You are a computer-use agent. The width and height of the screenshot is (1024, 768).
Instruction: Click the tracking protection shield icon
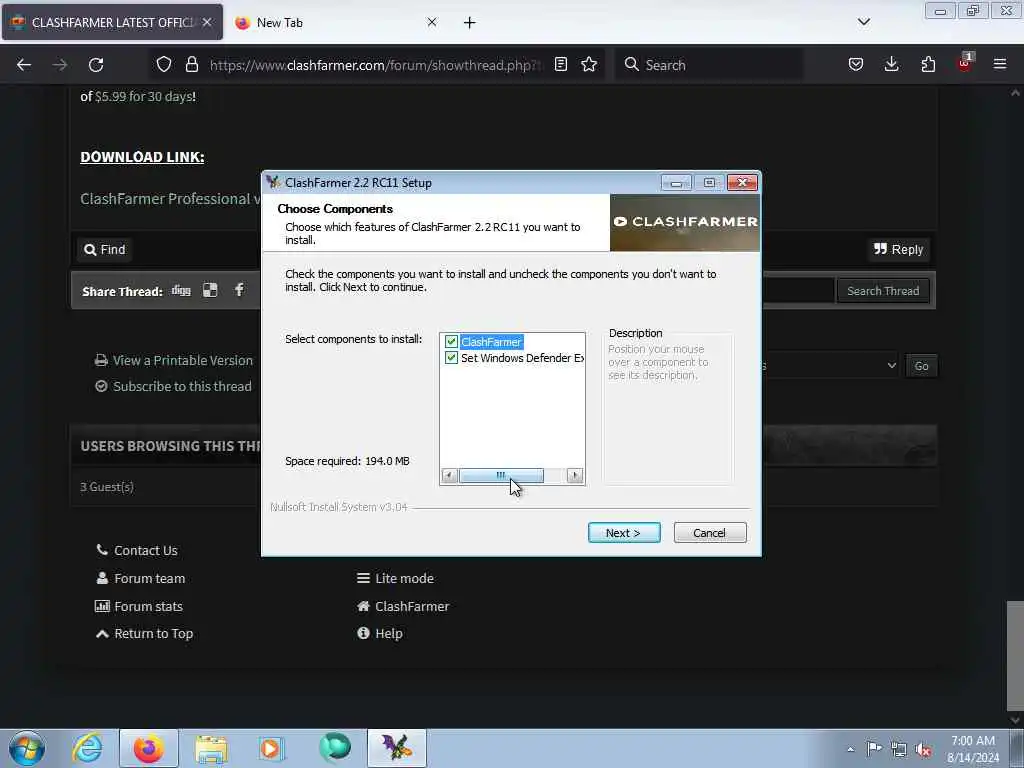pyautogui.click(x=164, y=65)
